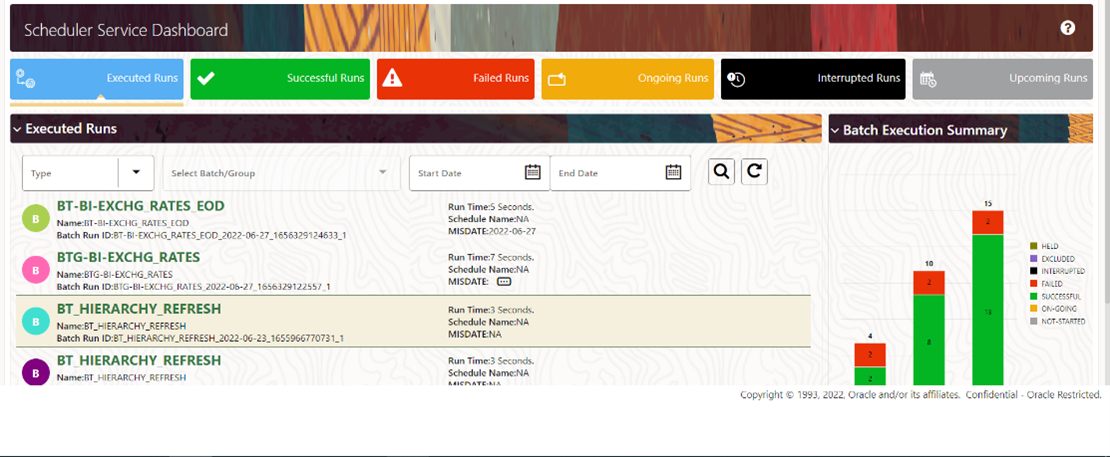This screenshot has height=457, width=1110.
Task: Click the INTERRUPTED legend swatch
Action: [x=1033, y=271]
